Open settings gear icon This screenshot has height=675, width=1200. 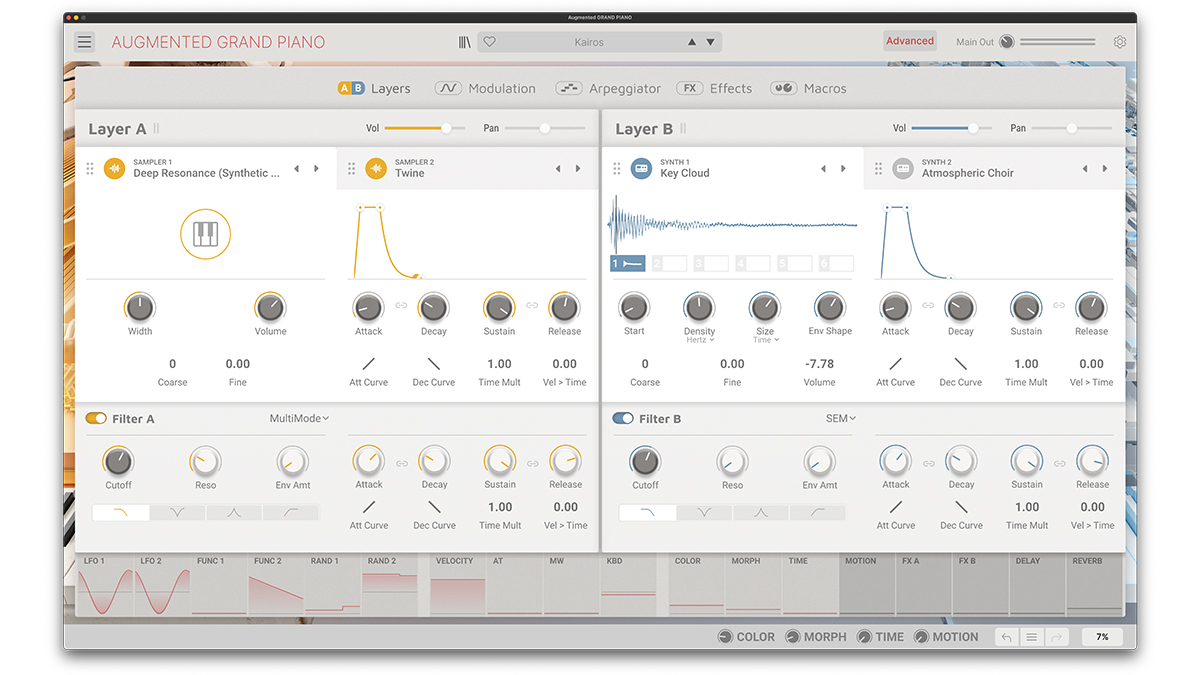pos(1120,42)
